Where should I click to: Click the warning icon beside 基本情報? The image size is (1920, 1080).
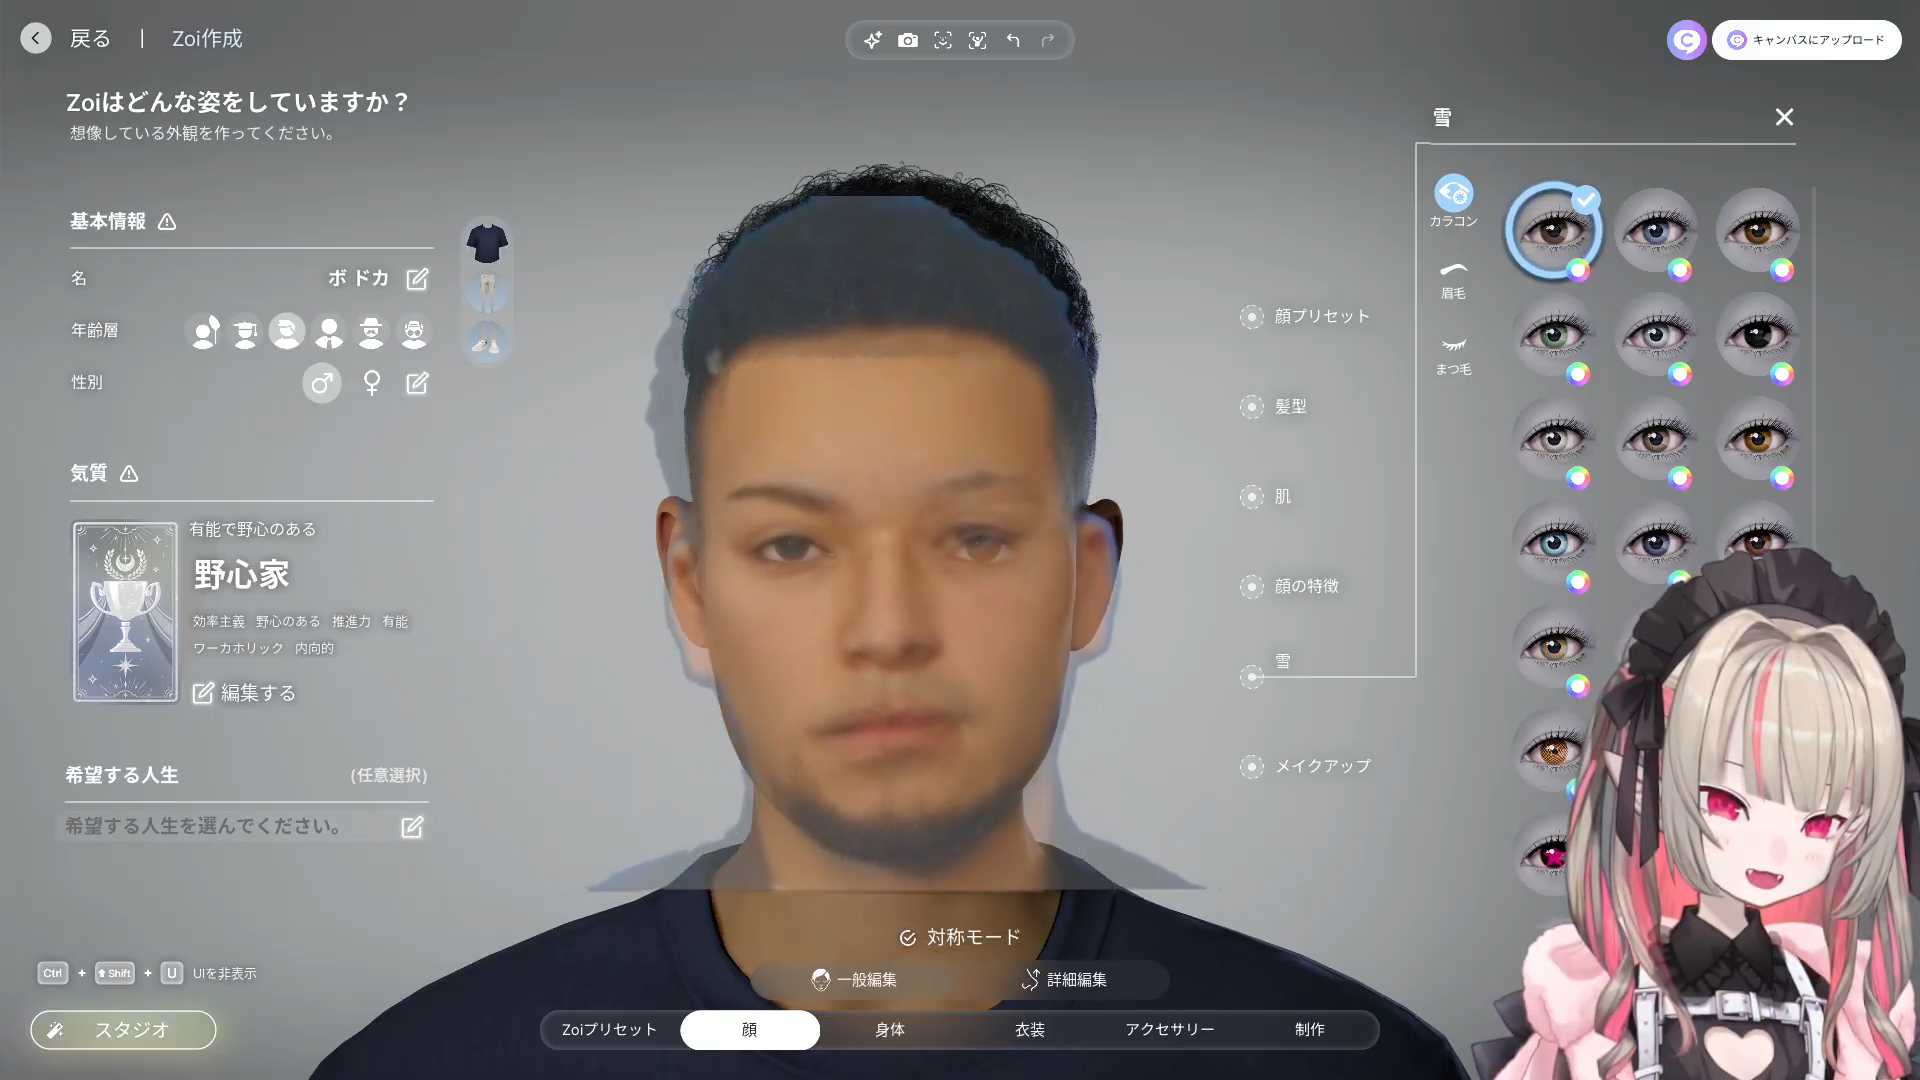click(167, 222)
